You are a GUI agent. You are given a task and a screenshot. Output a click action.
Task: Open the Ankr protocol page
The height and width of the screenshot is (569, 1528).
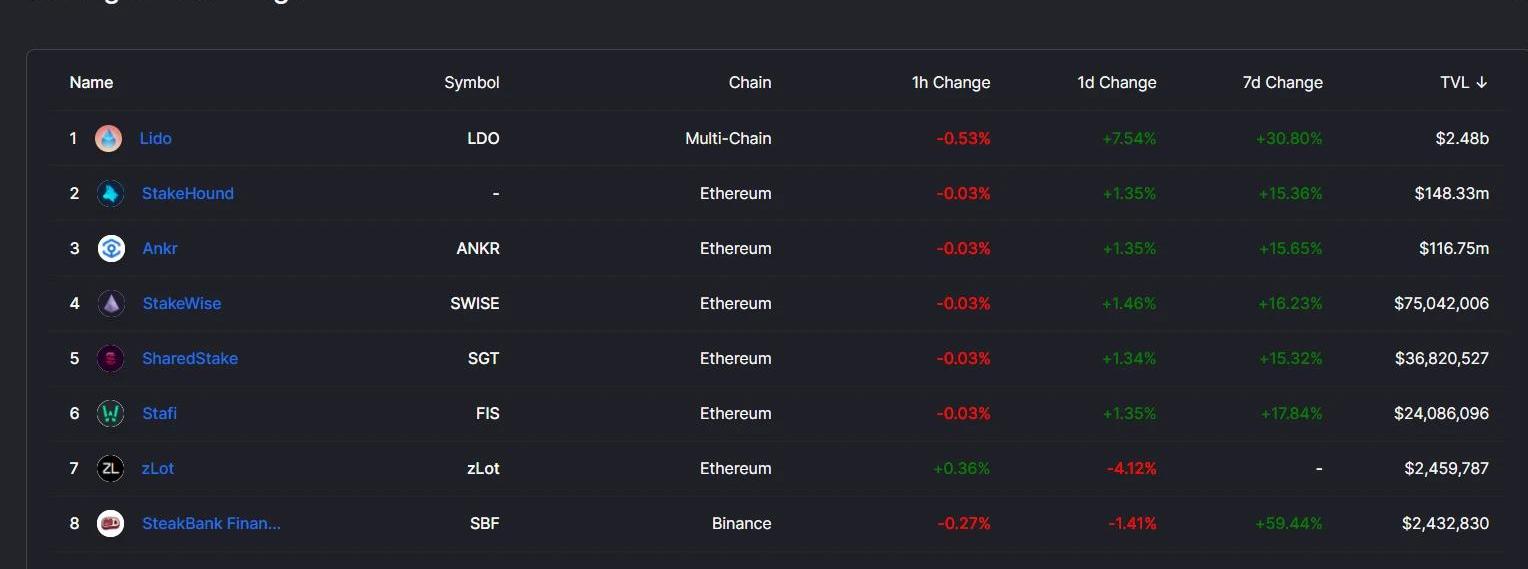[160, 248]
